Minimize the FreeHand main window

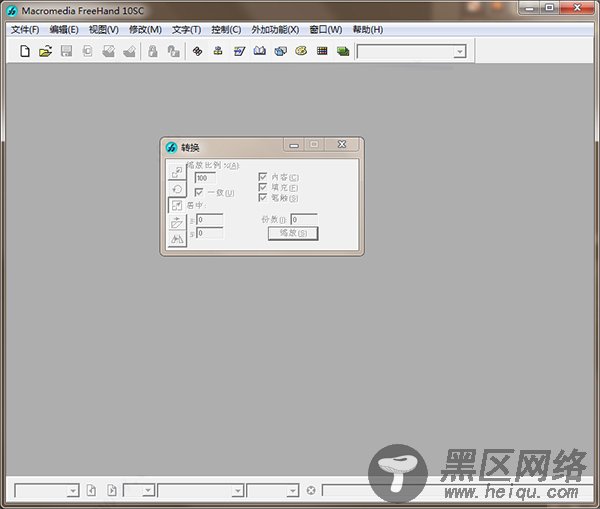pos(530,8)
